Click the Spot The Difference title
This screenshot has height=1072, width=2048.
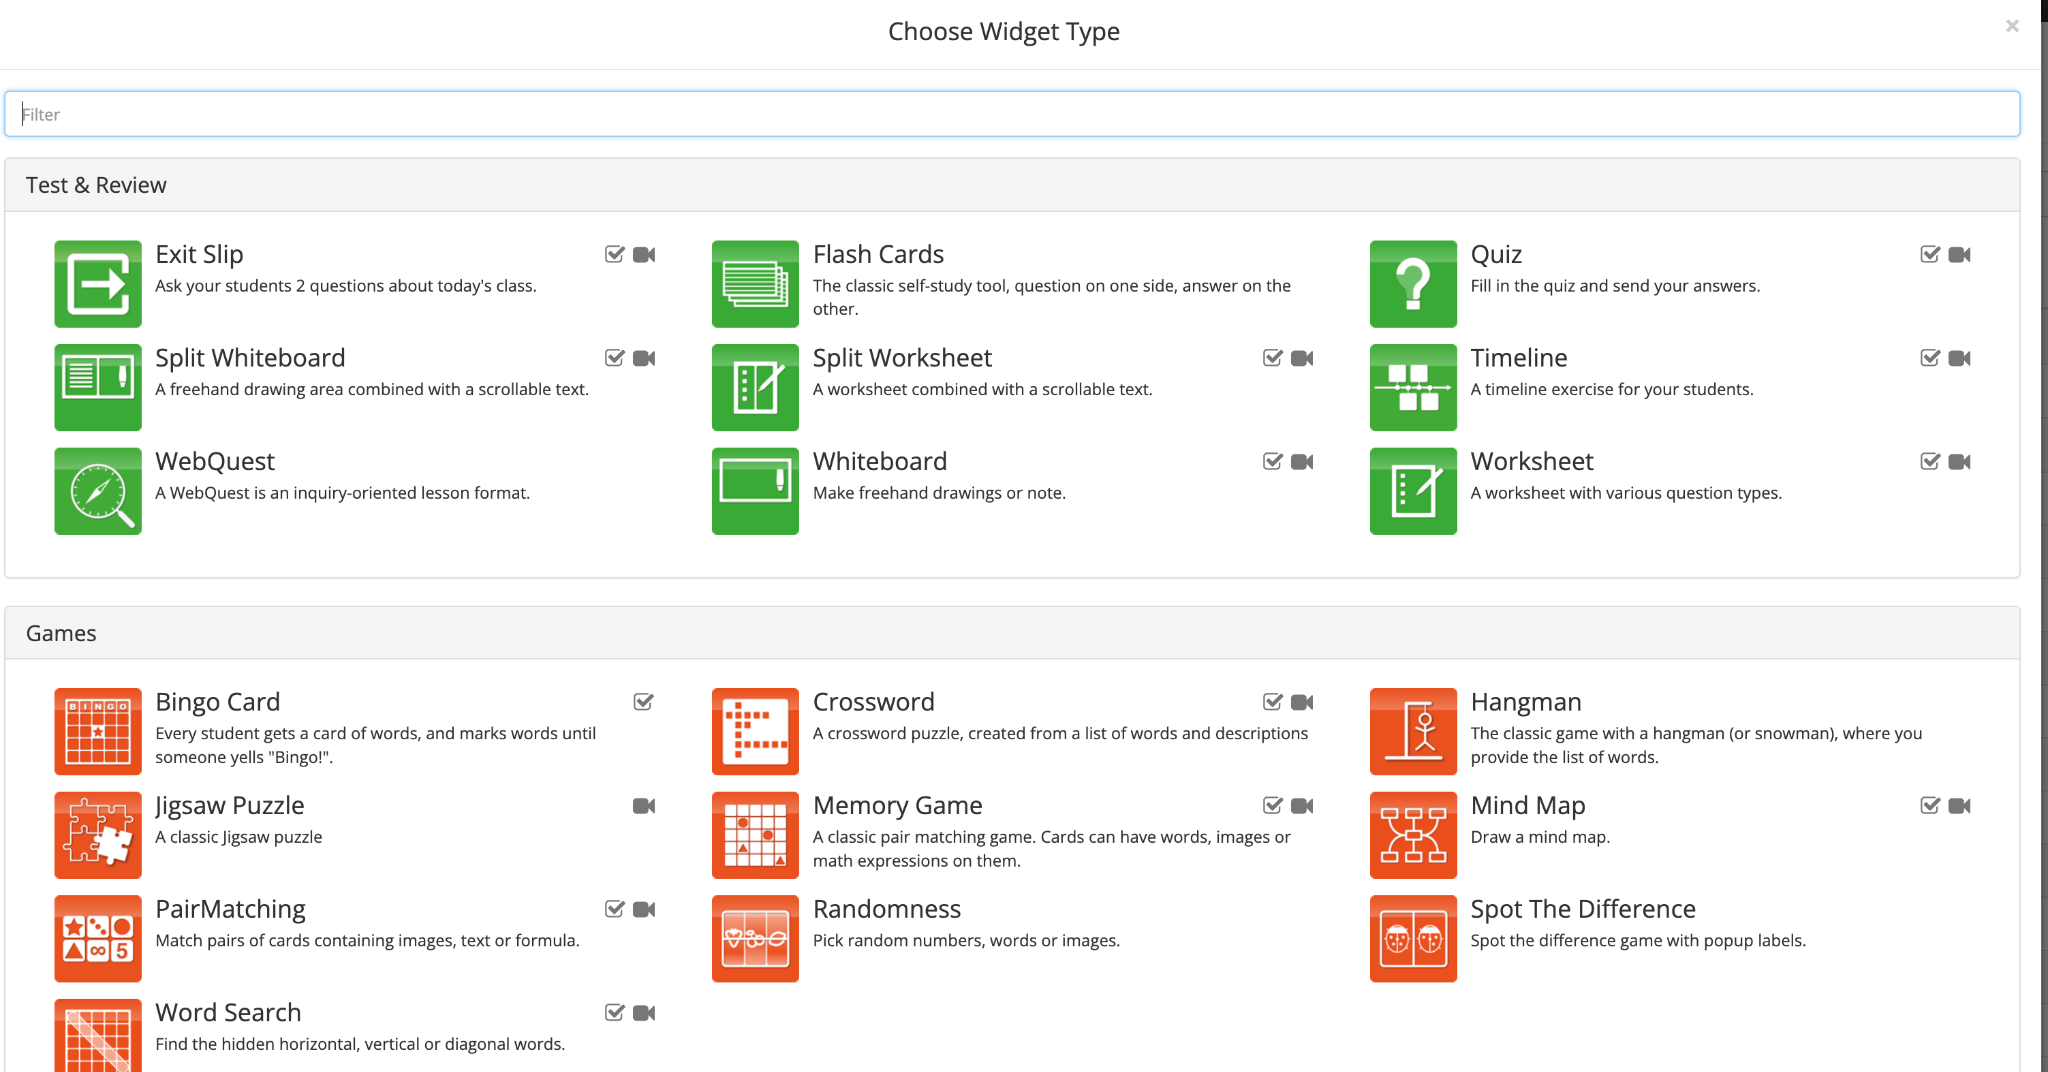click(x=1582, y=909)
